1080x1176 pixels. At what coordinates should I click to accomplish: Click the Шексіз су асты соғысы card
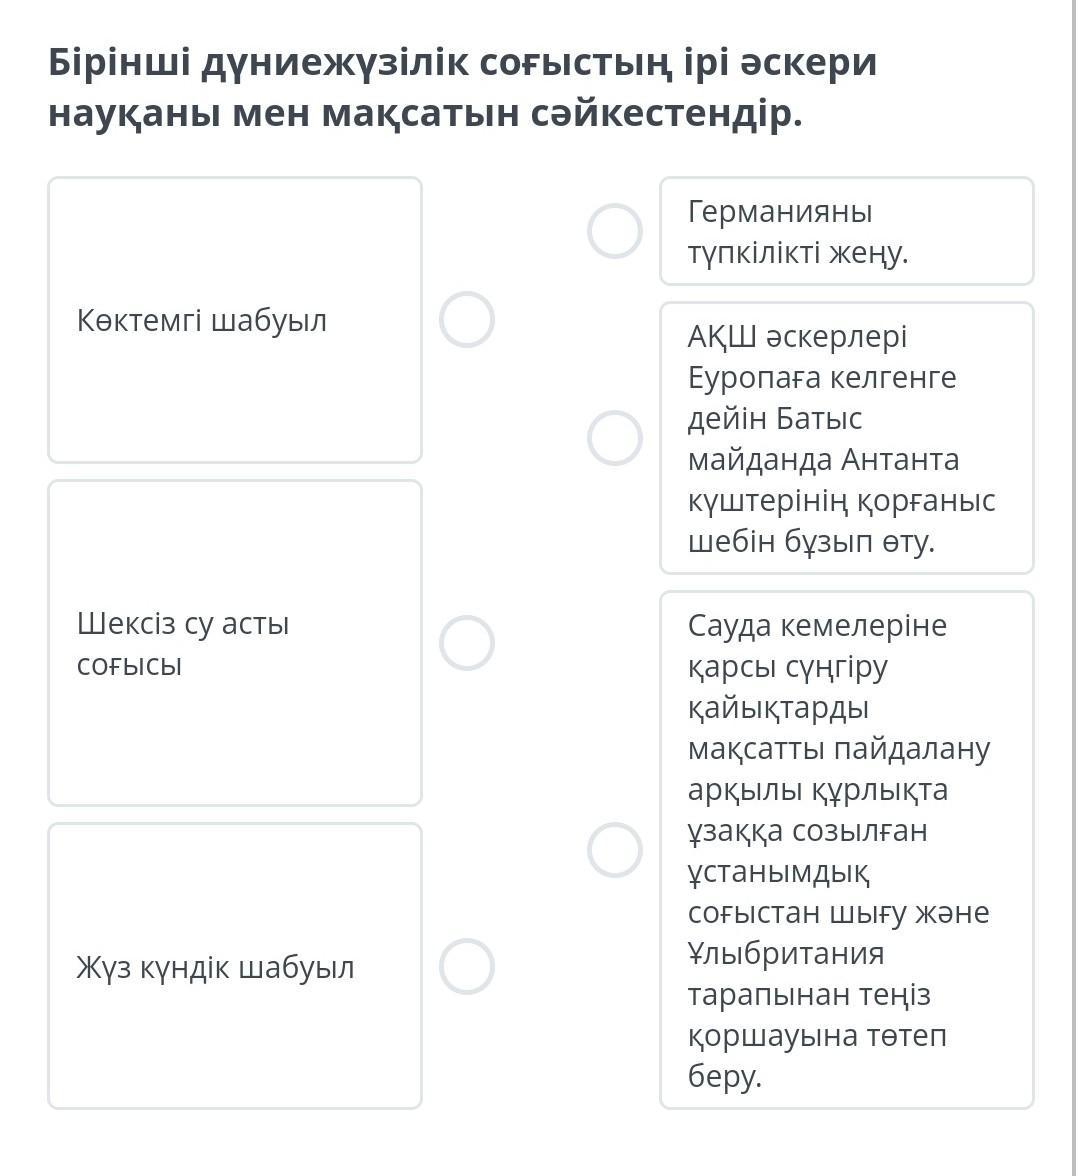tap(235, 643)
